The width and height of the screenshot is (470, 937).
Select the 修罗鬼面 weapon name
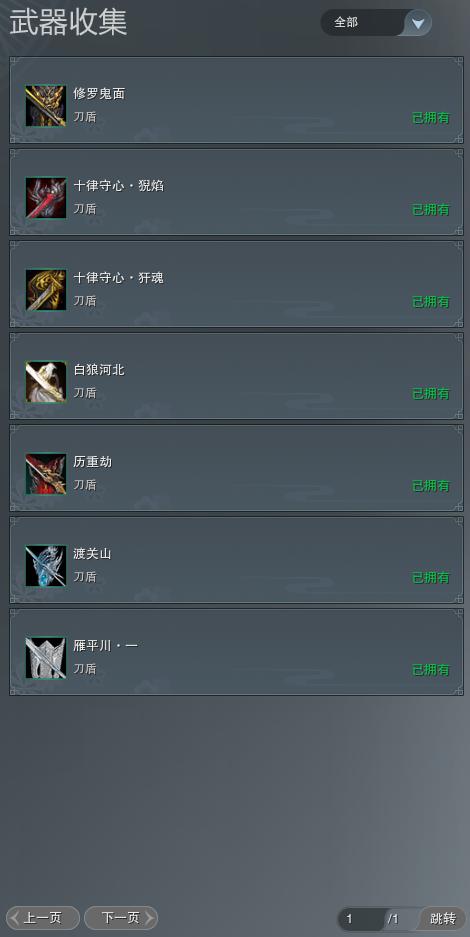click(99, 94)
